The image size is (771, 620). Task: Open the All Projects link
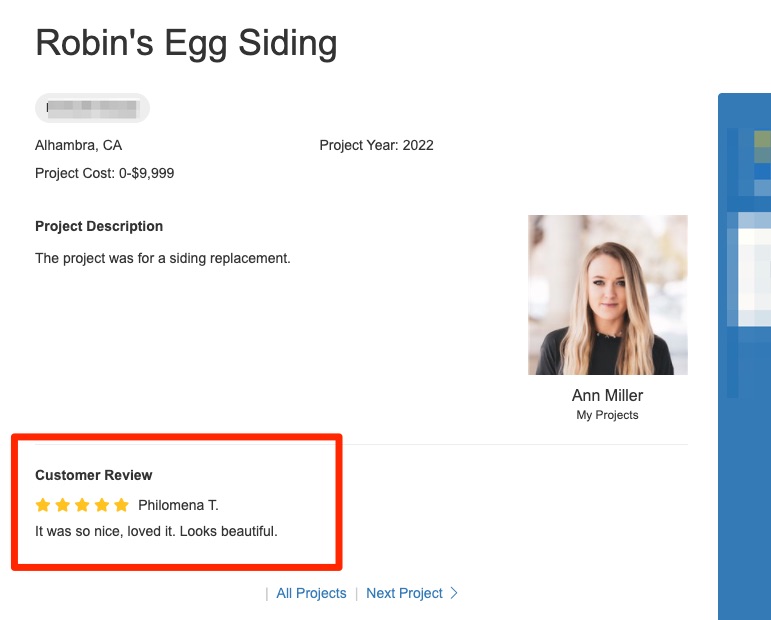(311, 593)
